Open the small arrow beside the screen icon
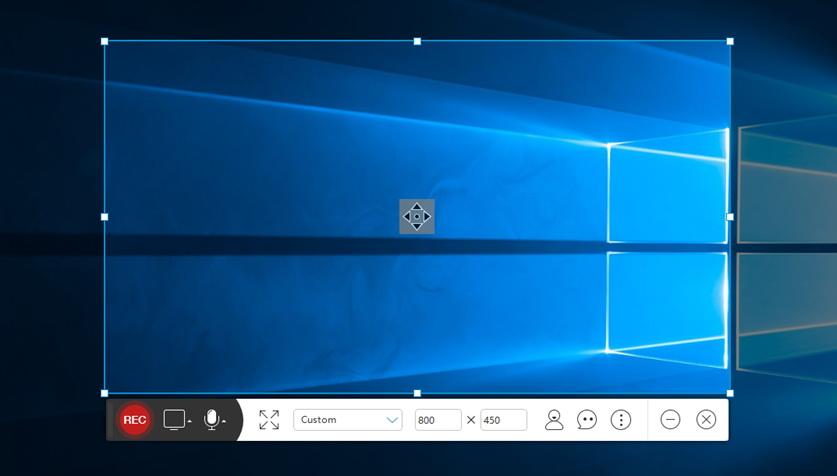Viewport: 837px width, 476px height. tap(190, 422)
